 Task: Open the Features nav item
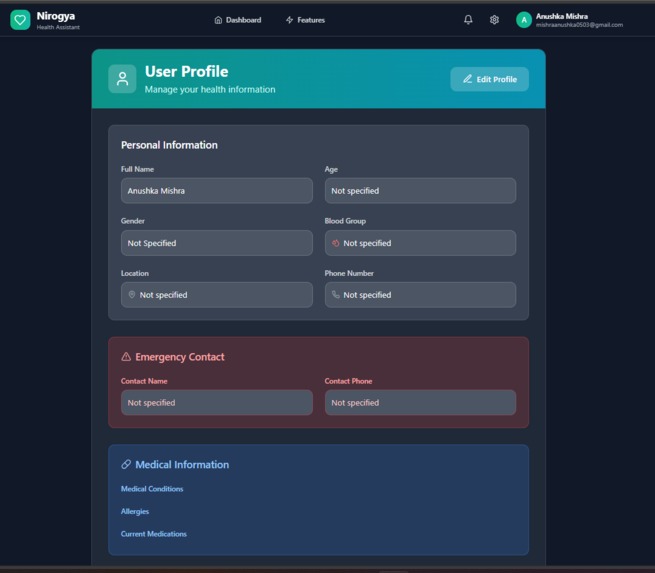tap(305, 20)
